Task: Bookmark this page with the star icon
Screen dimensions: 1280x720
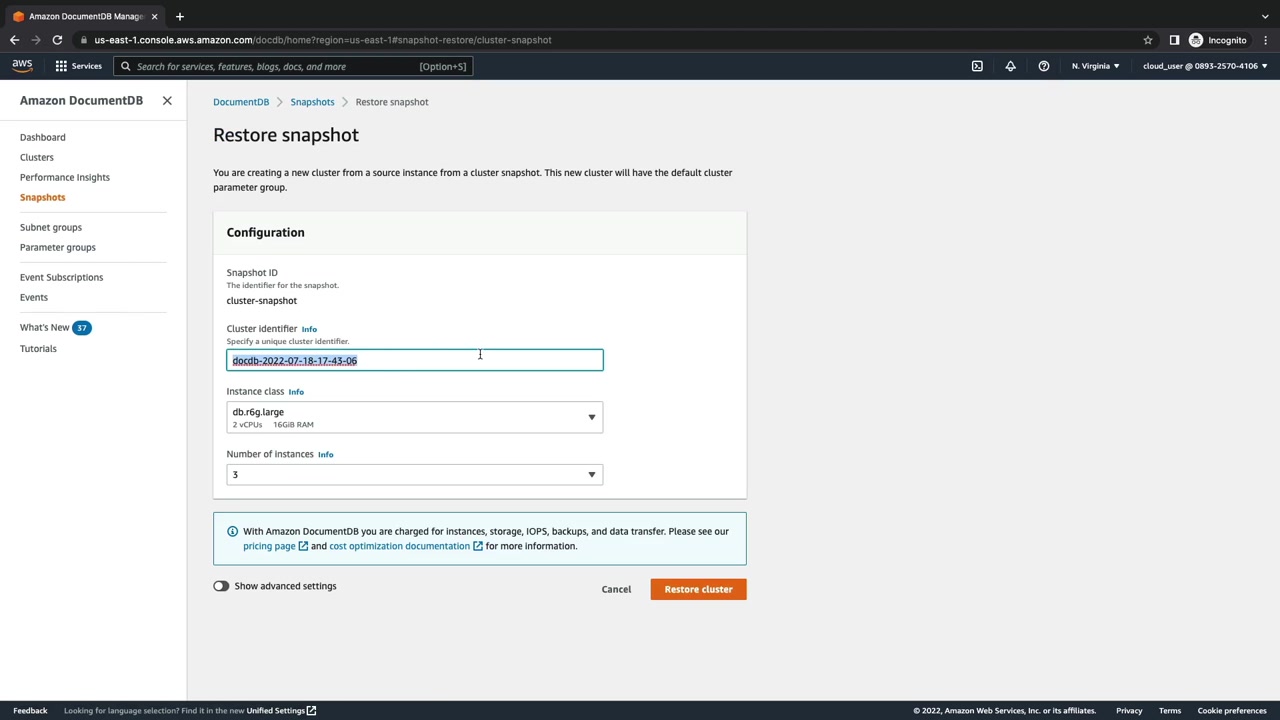Action: click(1148, 40)
